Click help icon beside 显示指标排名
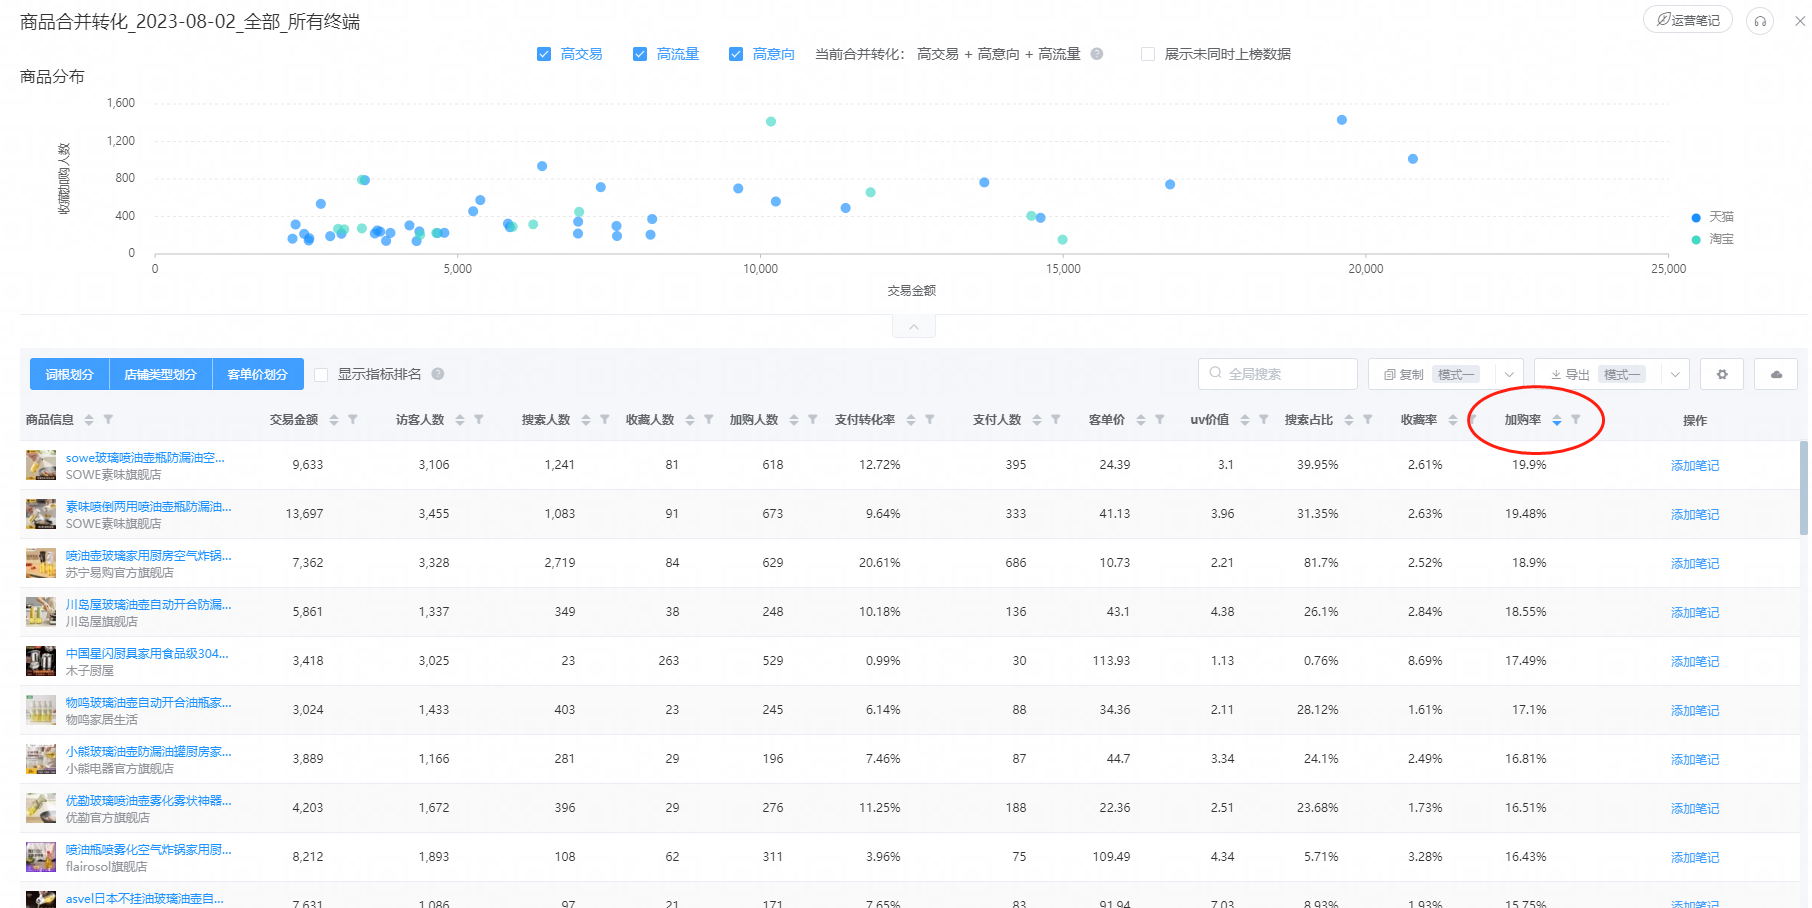The height and width of the screenshot is (908, 1812). pos(438,374)
